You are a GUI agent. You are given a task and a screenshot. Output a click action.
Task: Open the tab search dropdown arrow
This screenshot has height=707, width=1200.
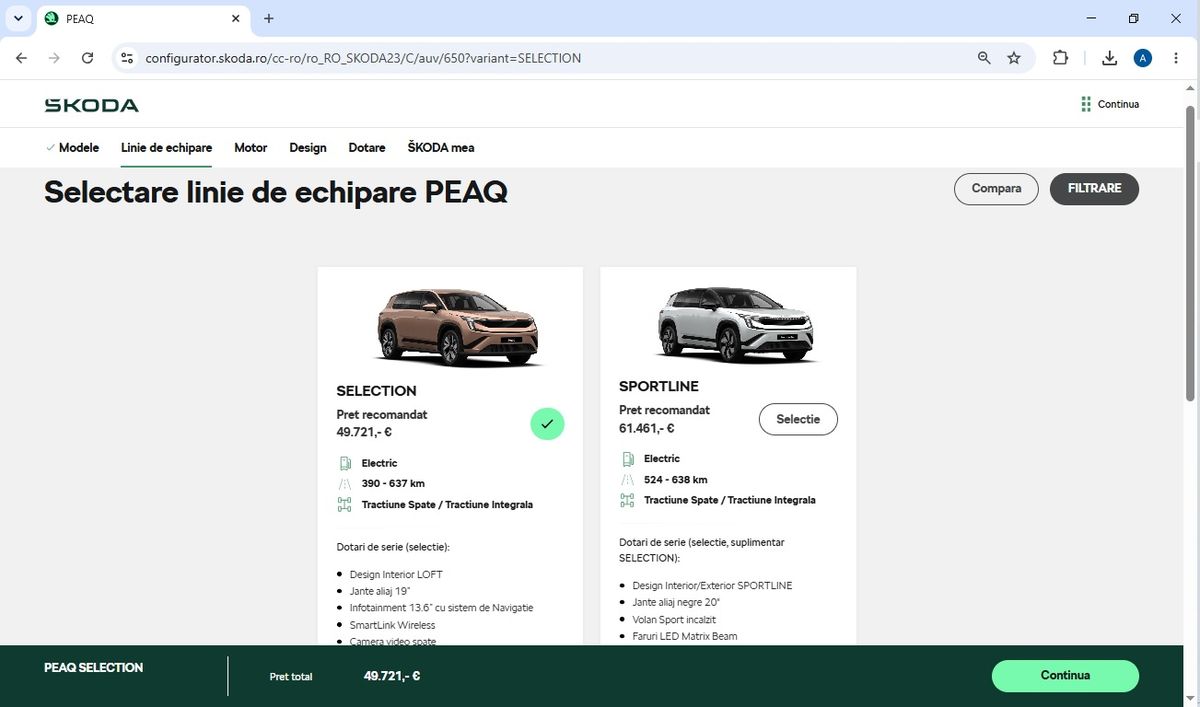pyautogui.click(x=18, y=18)
